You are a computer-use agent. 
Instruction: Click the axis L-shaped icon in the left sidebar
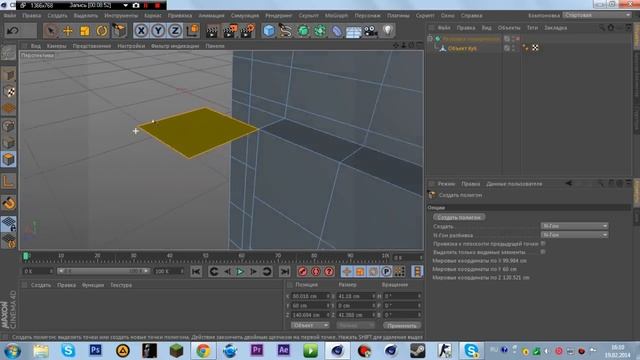(x=9, y=181)
